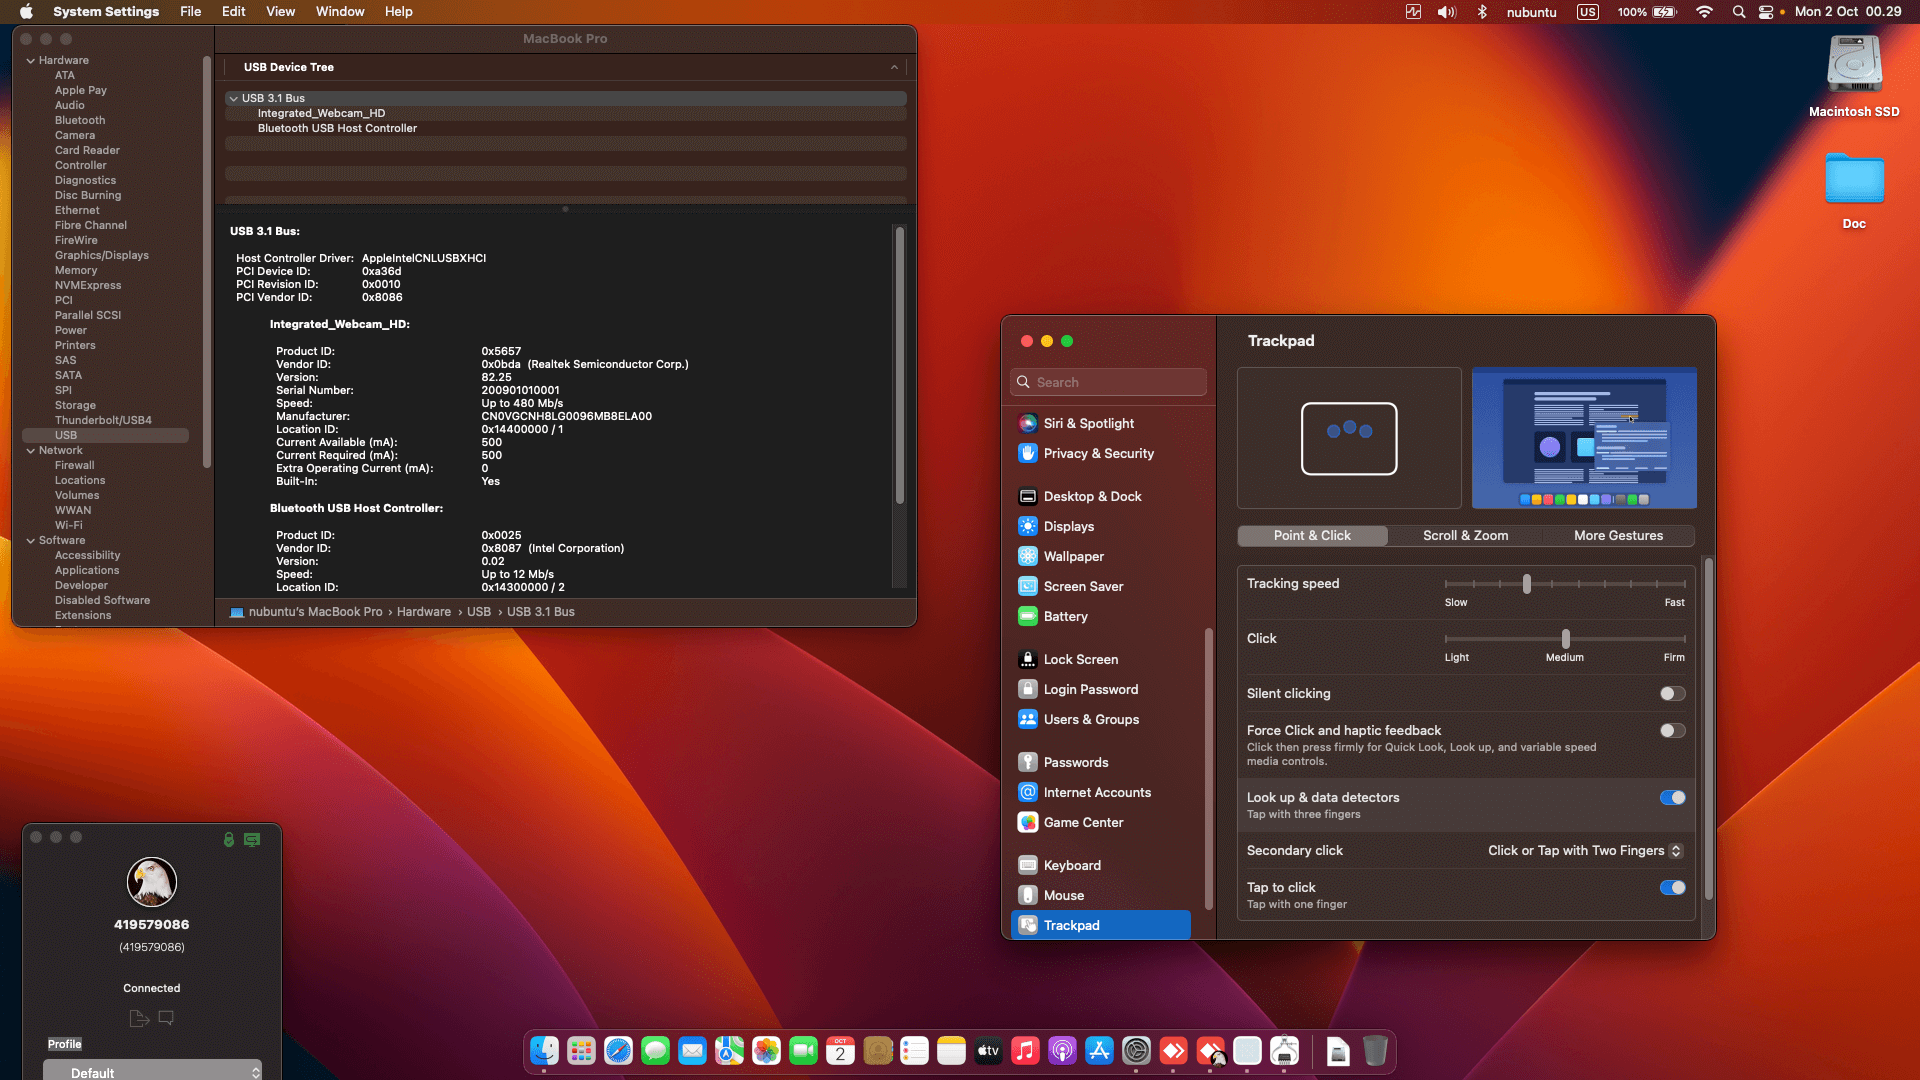Switch to the Scroll & Zoom tab
The image size is (1920, 1080).
1464,535
